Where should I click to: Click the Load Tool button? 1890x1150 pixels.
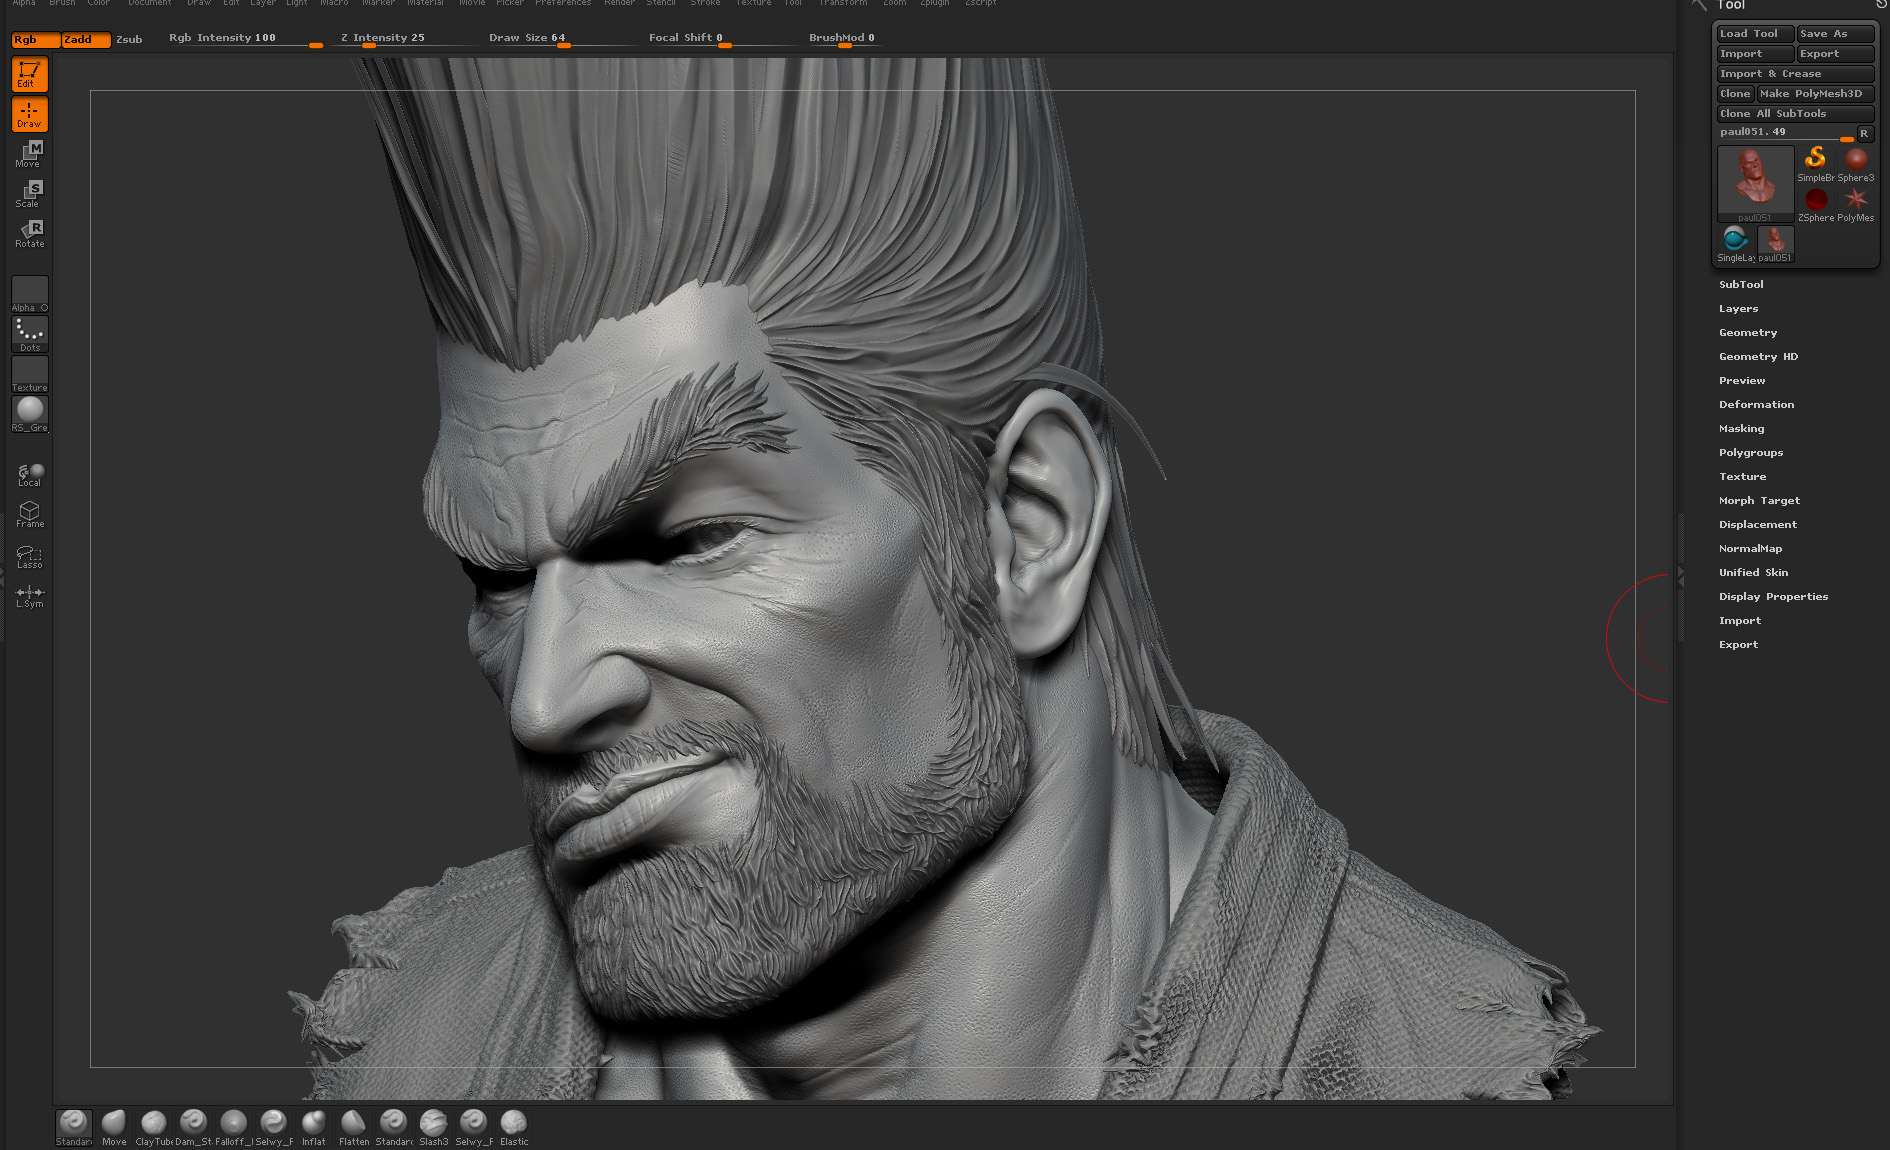pyautogui.click(x=1755, y=34)
